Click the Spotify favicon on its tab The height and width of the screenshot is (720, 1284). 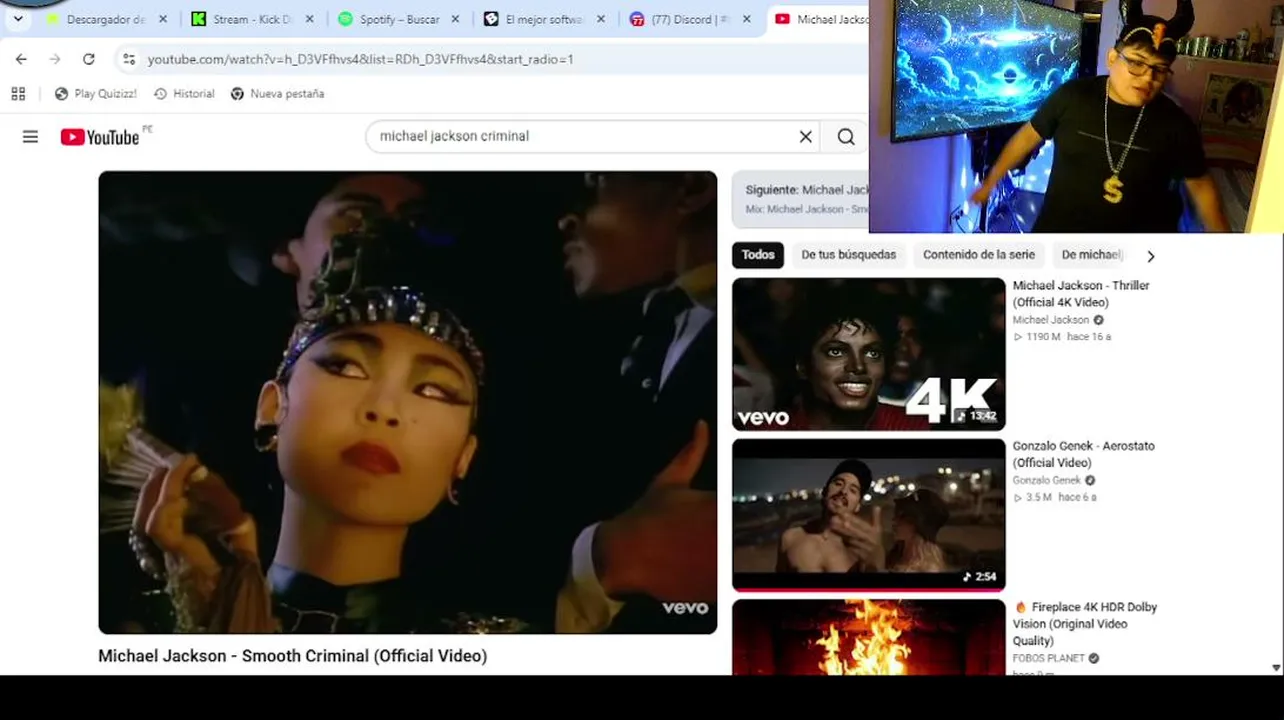(345, 19)
